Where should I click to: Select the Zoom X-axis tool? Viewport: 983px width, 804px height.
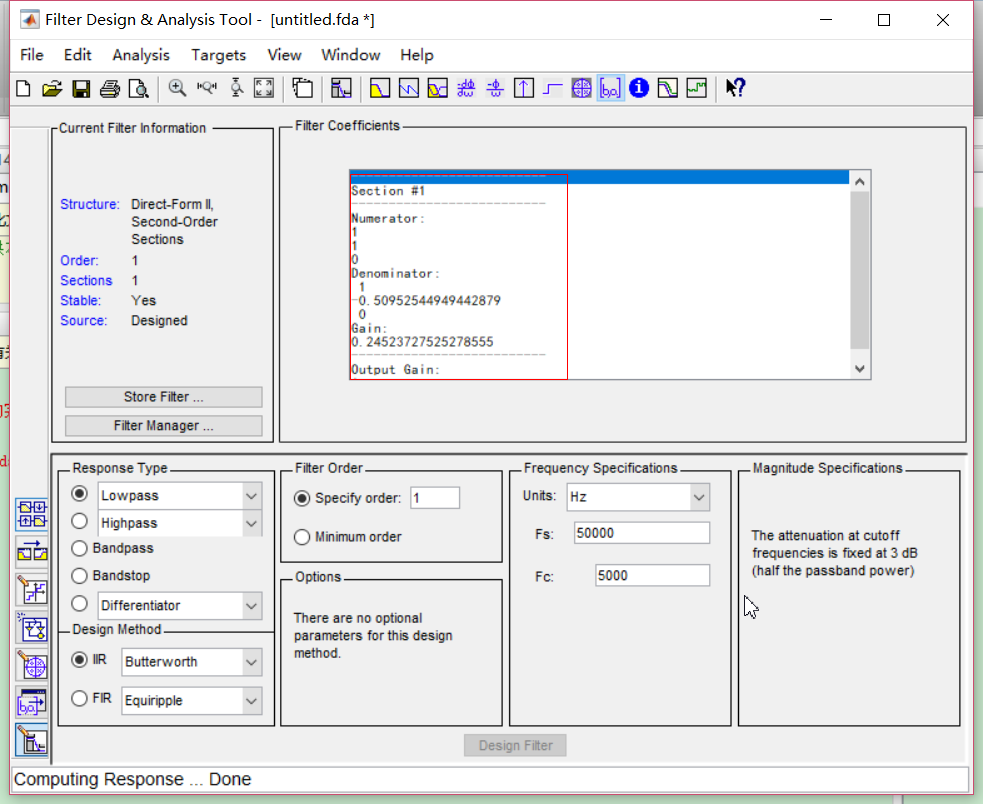pos(206,88)
